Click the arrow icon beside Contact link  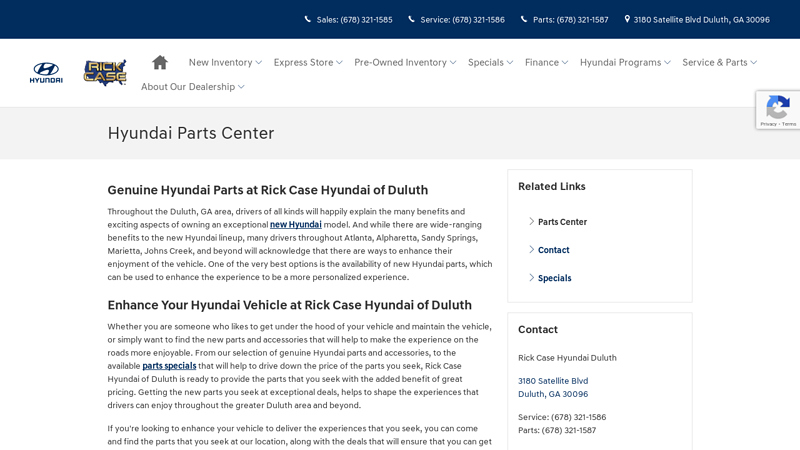pyautogui.click(x=531, y=249)
